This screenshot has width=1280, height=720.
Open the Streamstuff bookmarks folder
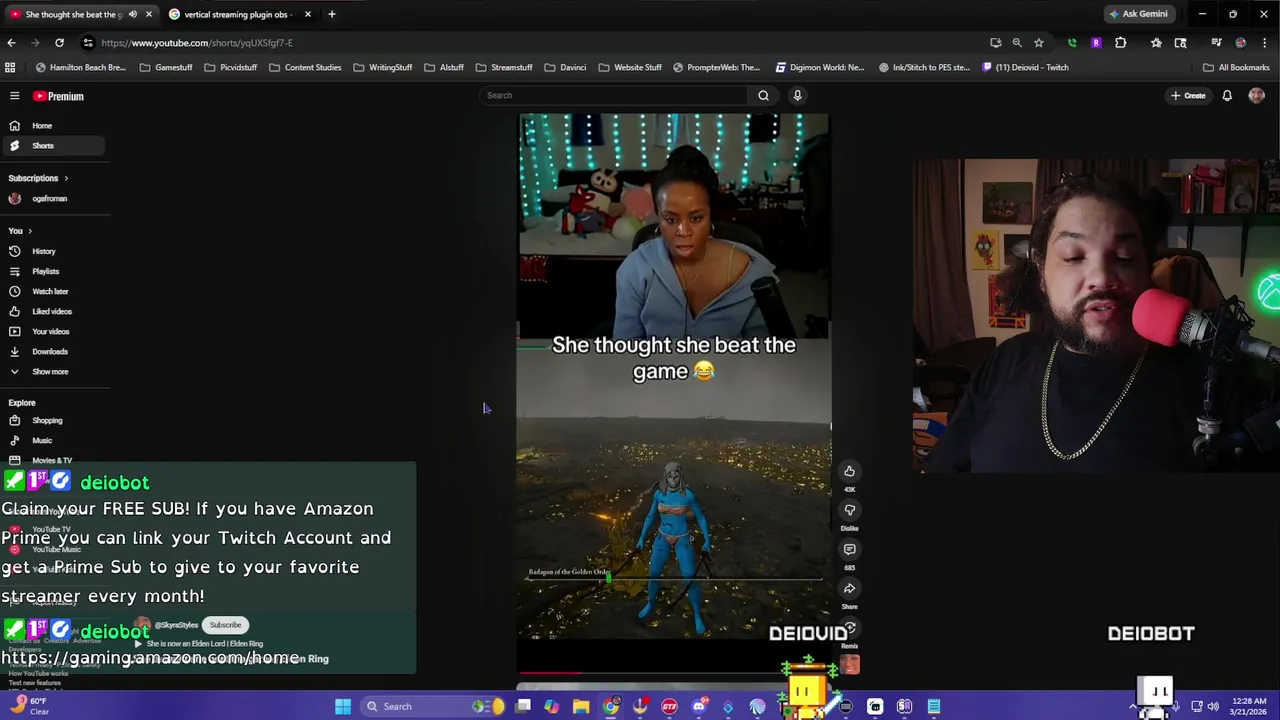pyautogui.click(x=504, y=67)
